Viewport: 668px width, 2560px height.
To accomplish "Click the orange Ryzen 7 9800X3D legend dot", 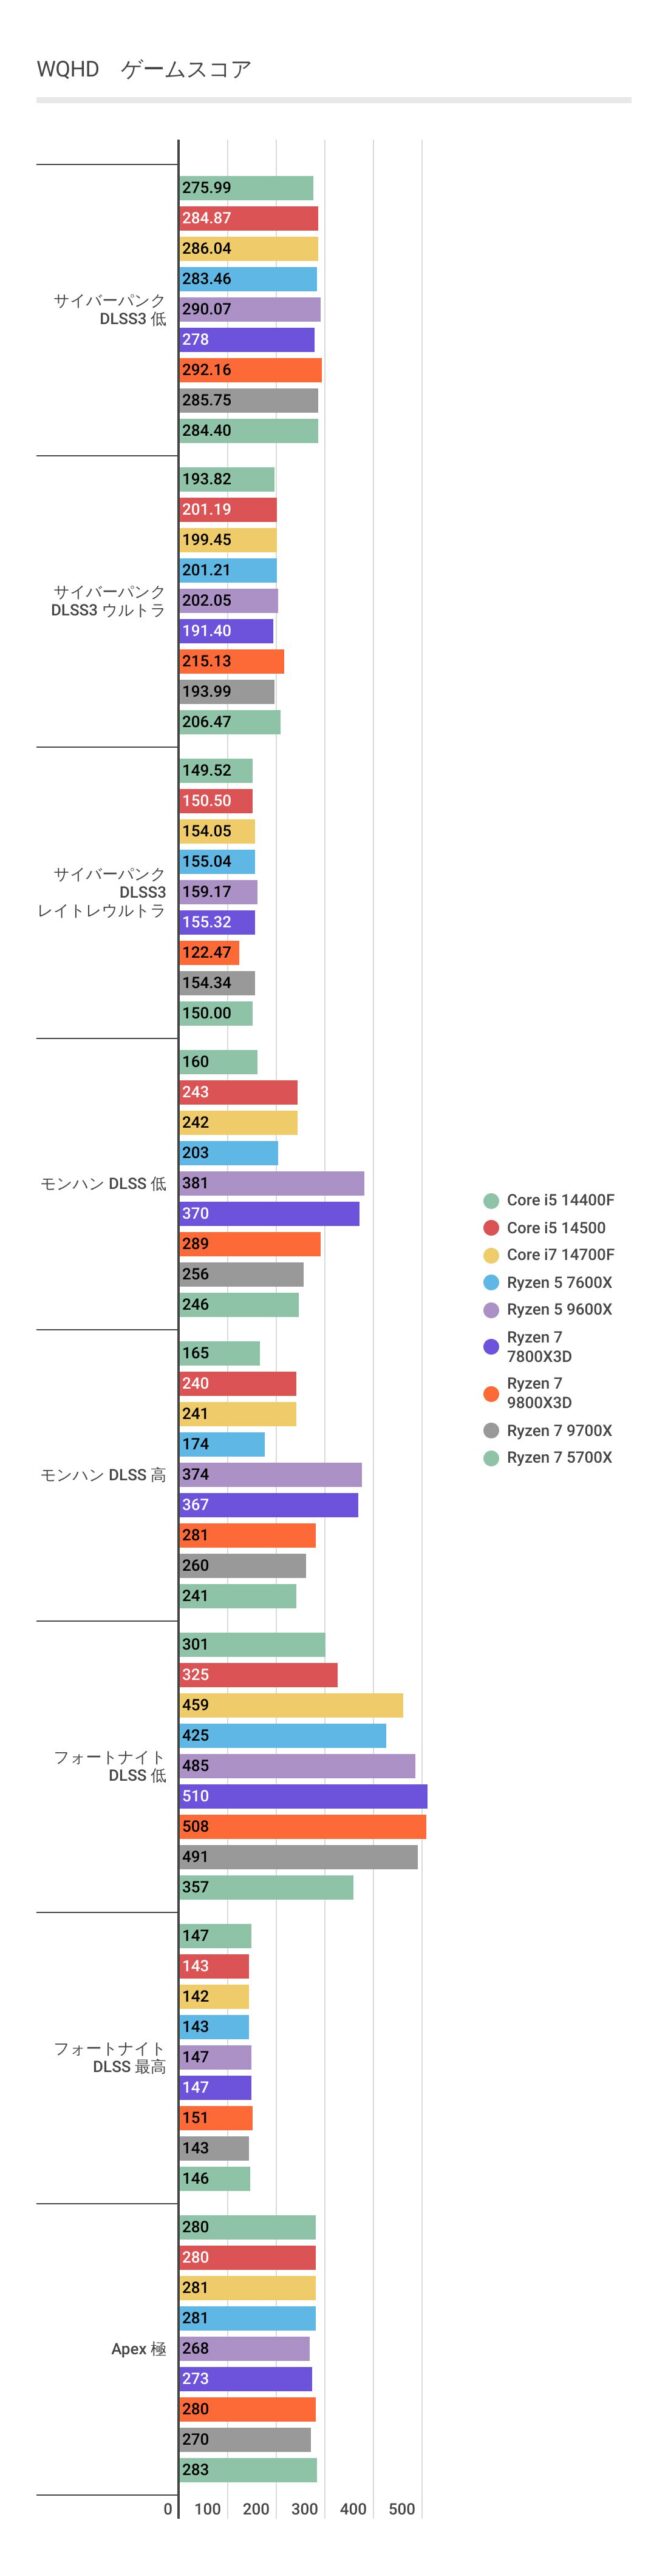I will [x=491, y=1393].
